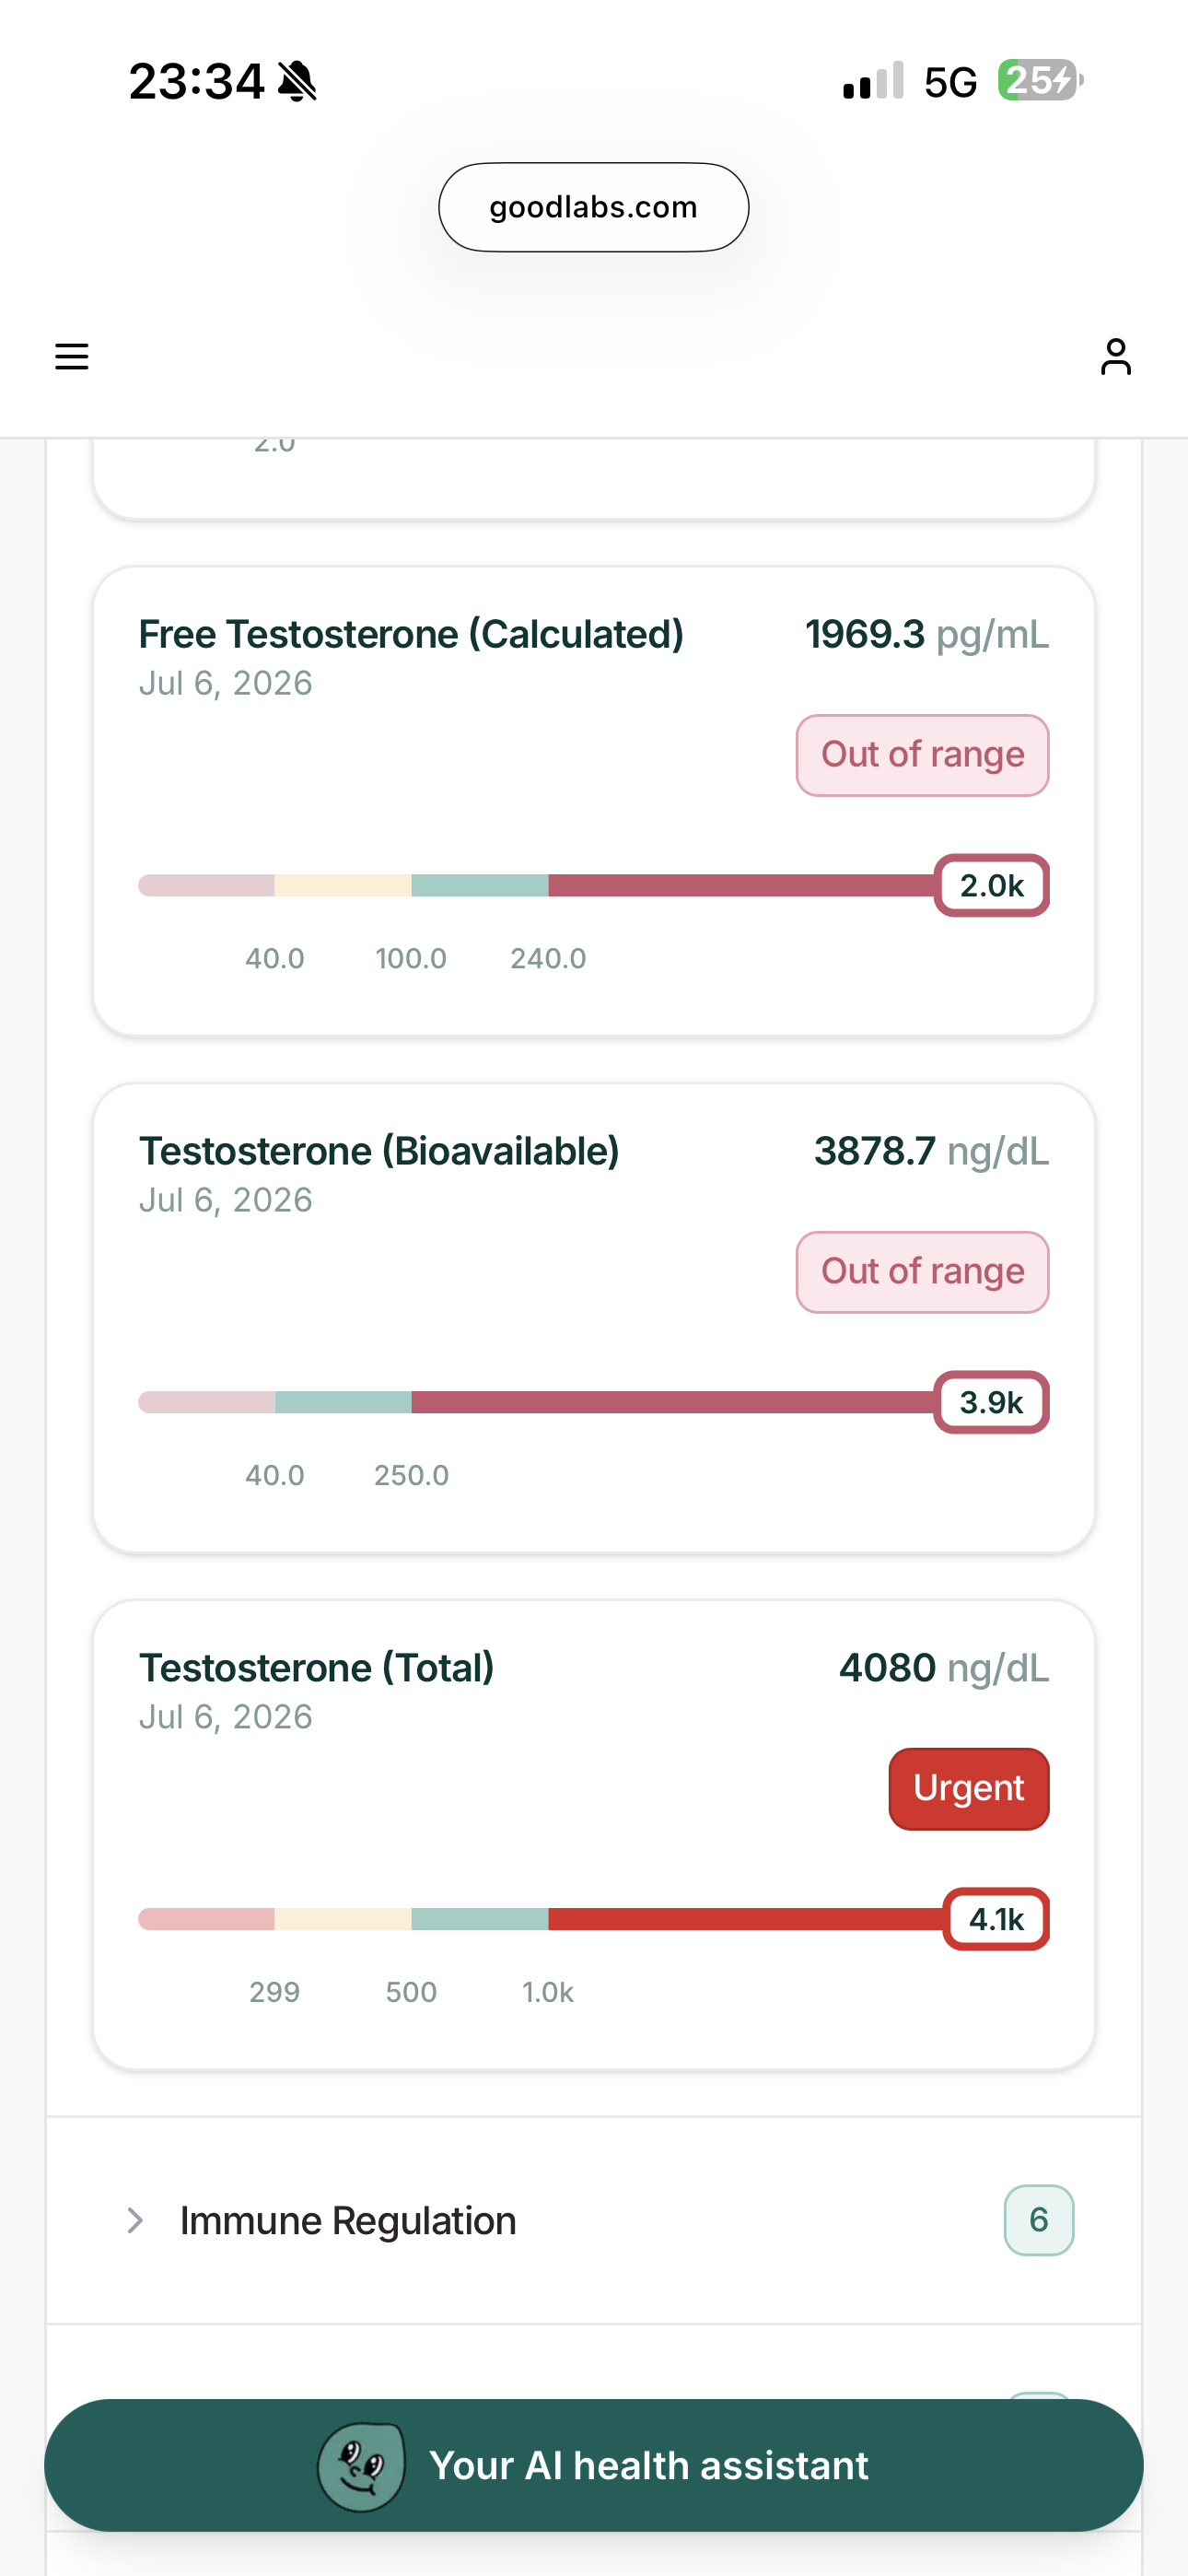The width and height of the screenshot is (1188, 2576).
Task: Open Your AI health assistant button
Action: pos(594,2466)
